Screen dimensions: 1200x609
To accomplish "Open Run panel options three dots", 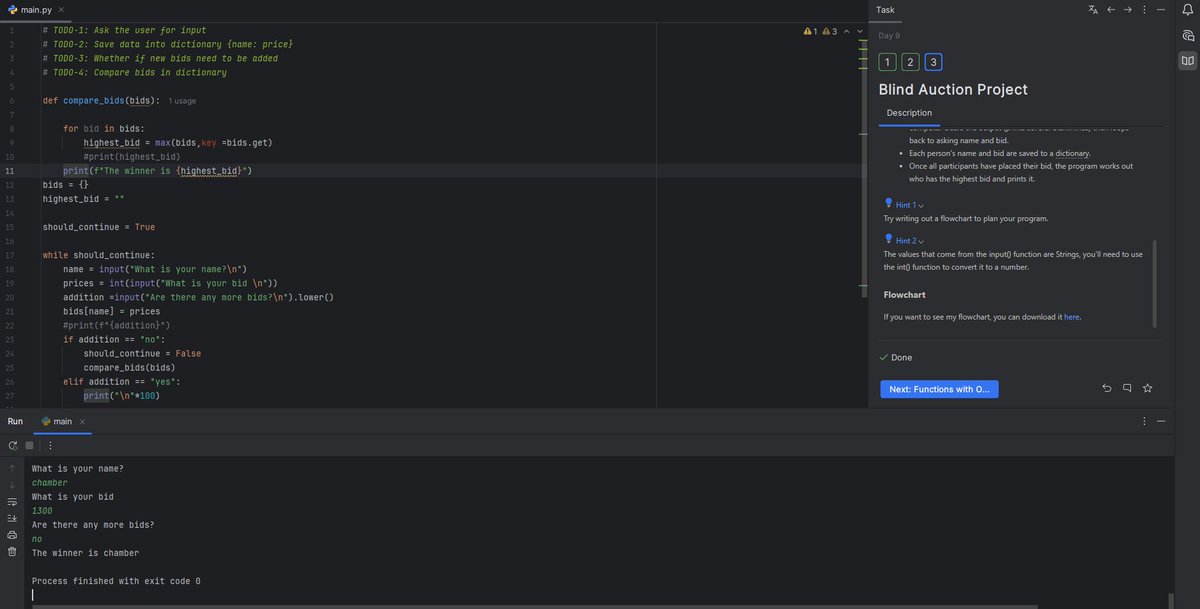I will point(1144,421).
